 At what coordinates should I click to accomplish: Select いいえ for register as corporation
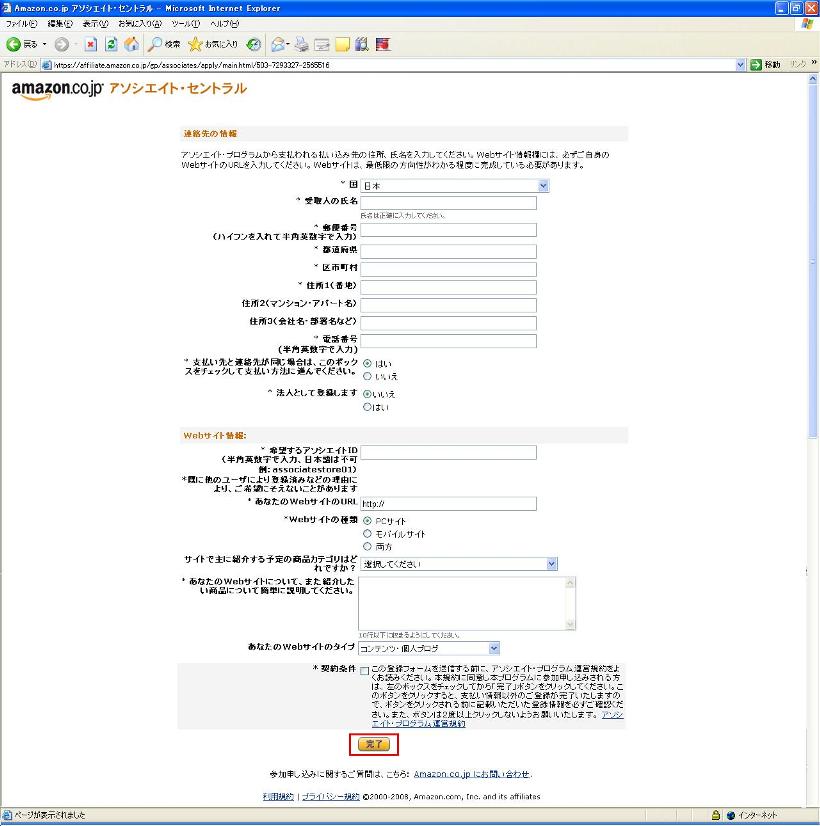pos(367,394)
